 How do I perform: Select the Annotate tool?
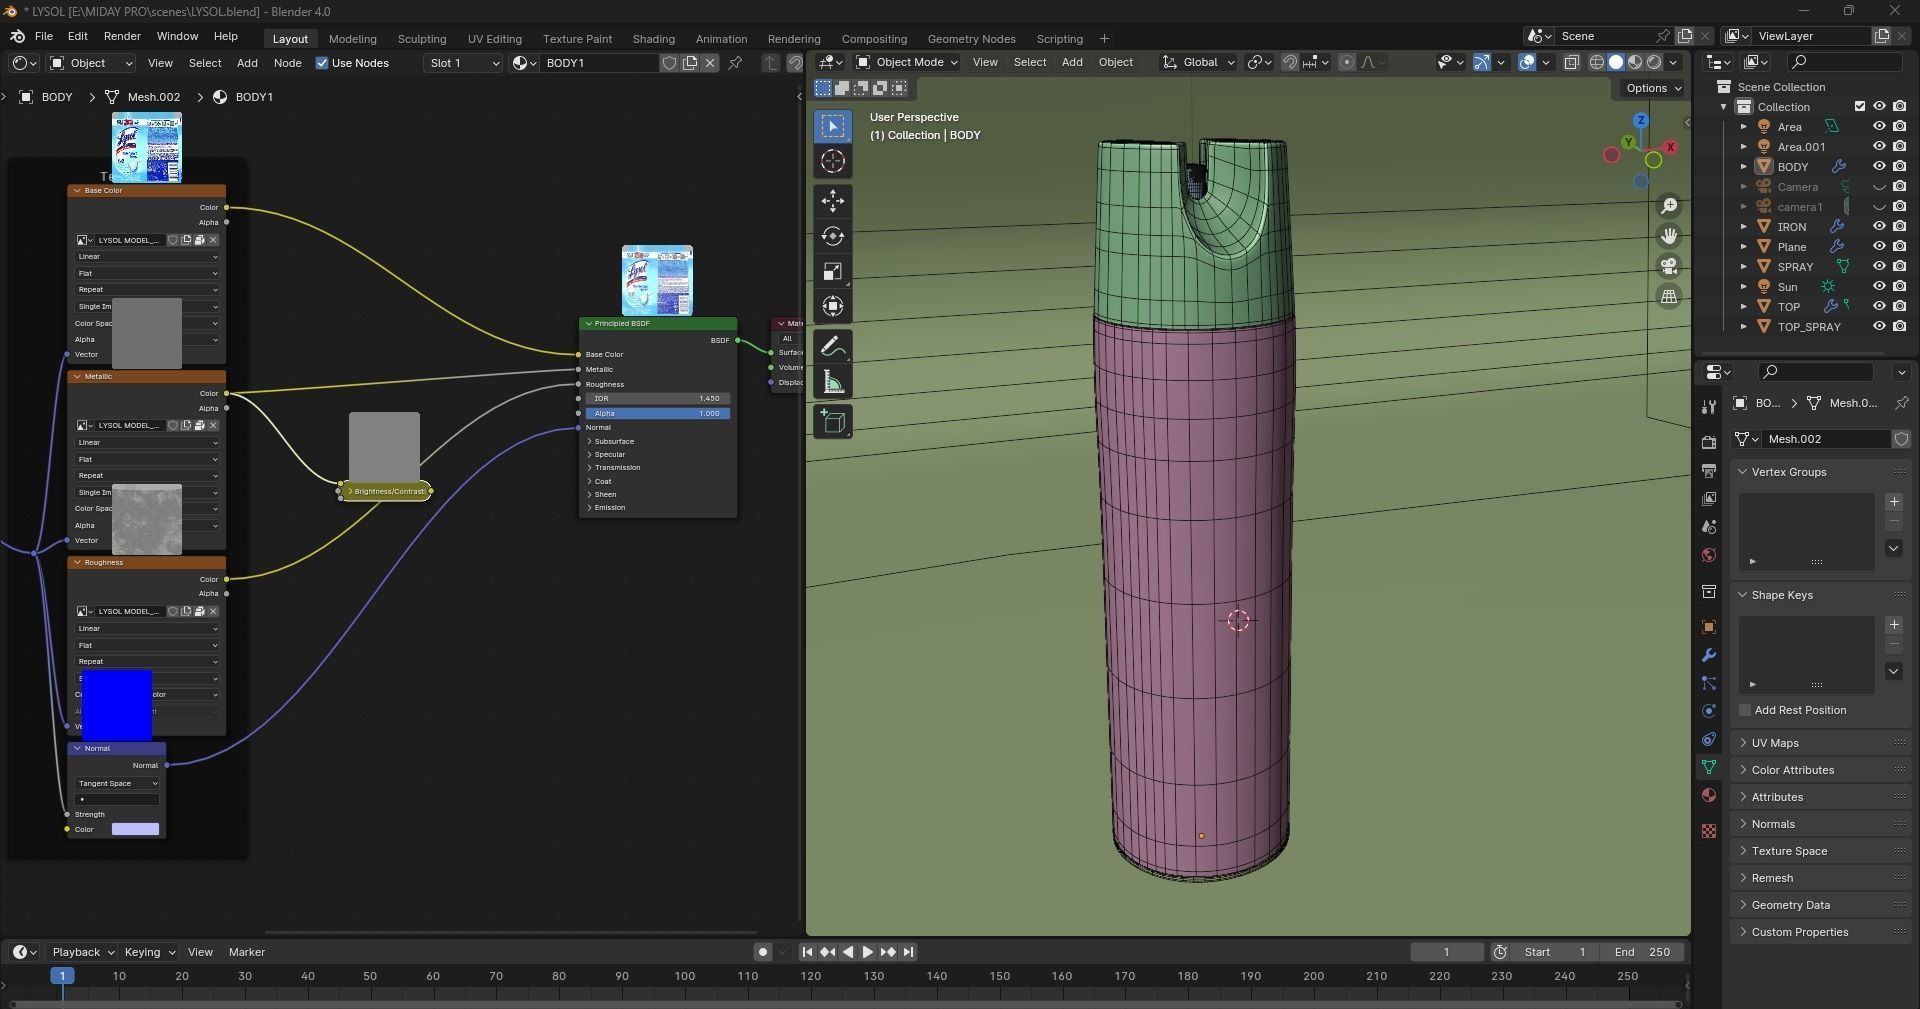833,347
